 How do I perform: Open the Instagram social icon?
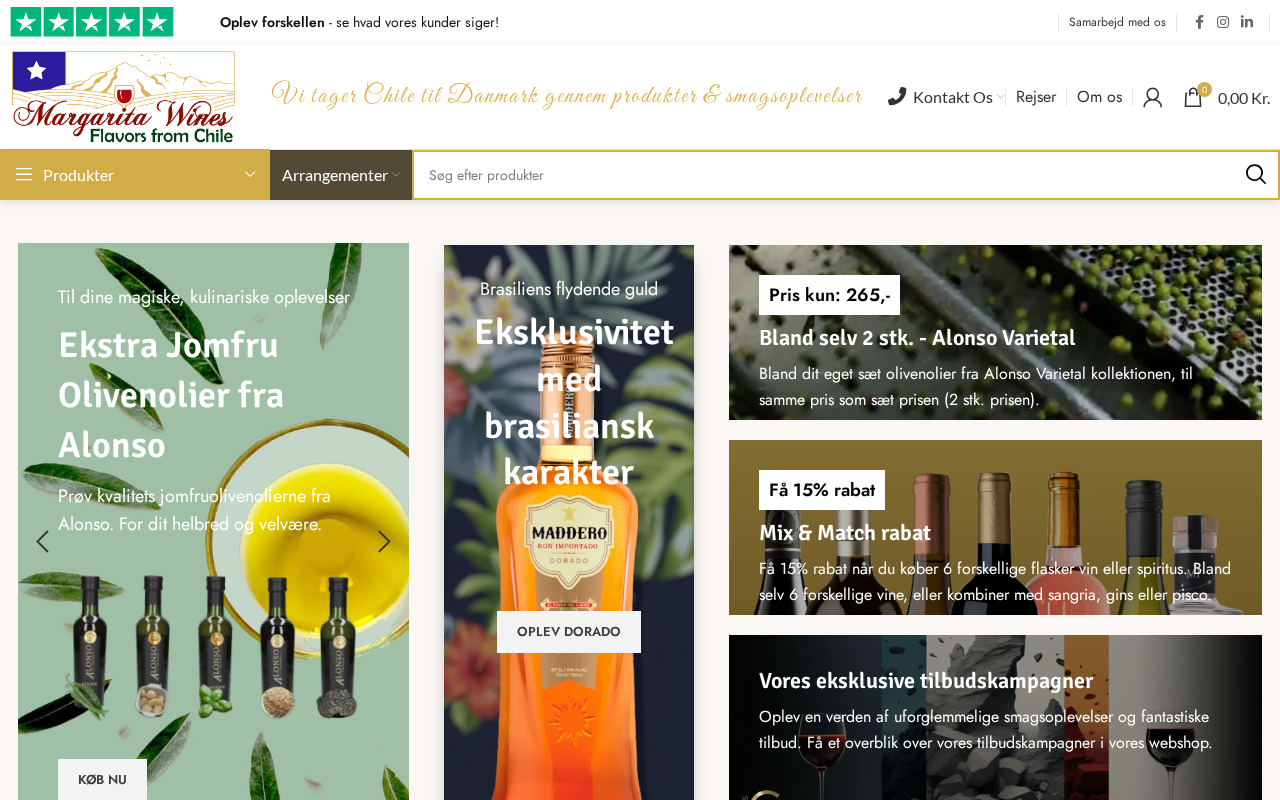1223,22
